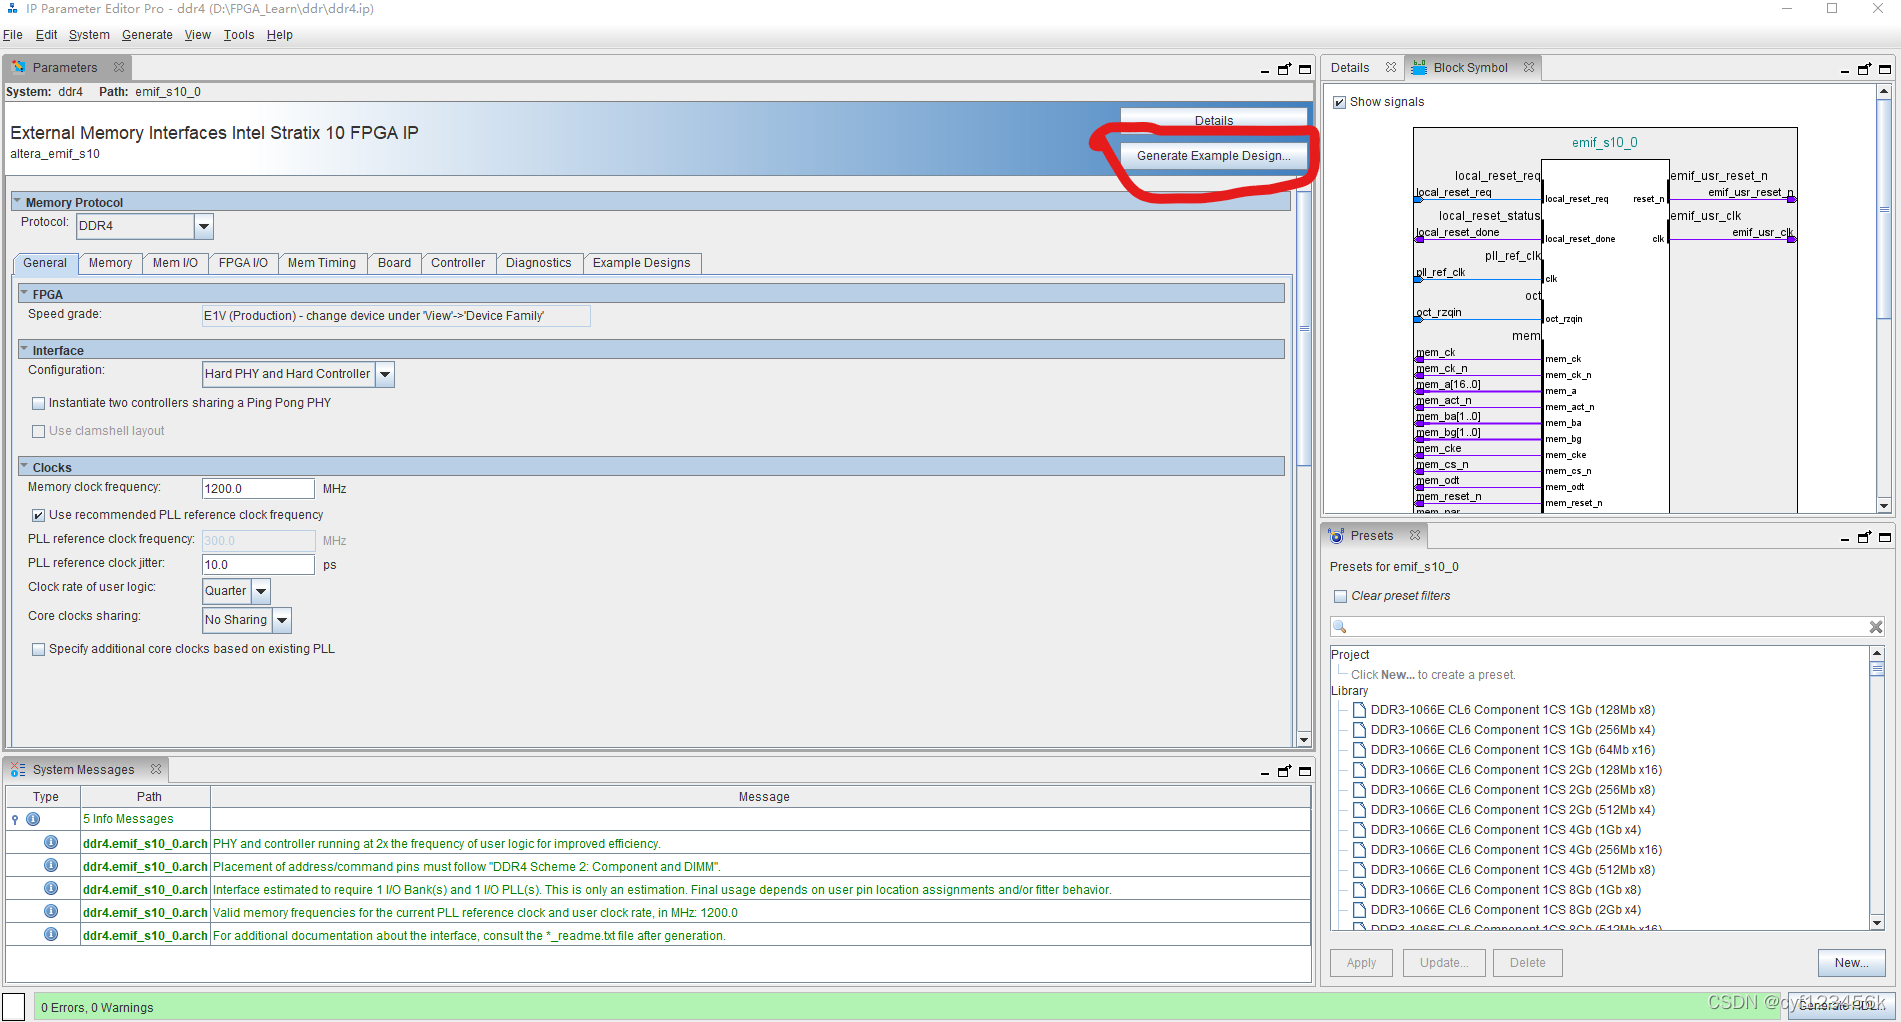Viewport: 1901px width, 1022px height.
Task: Check the Clear preset filters box
Action: [x=1340, y=596]
